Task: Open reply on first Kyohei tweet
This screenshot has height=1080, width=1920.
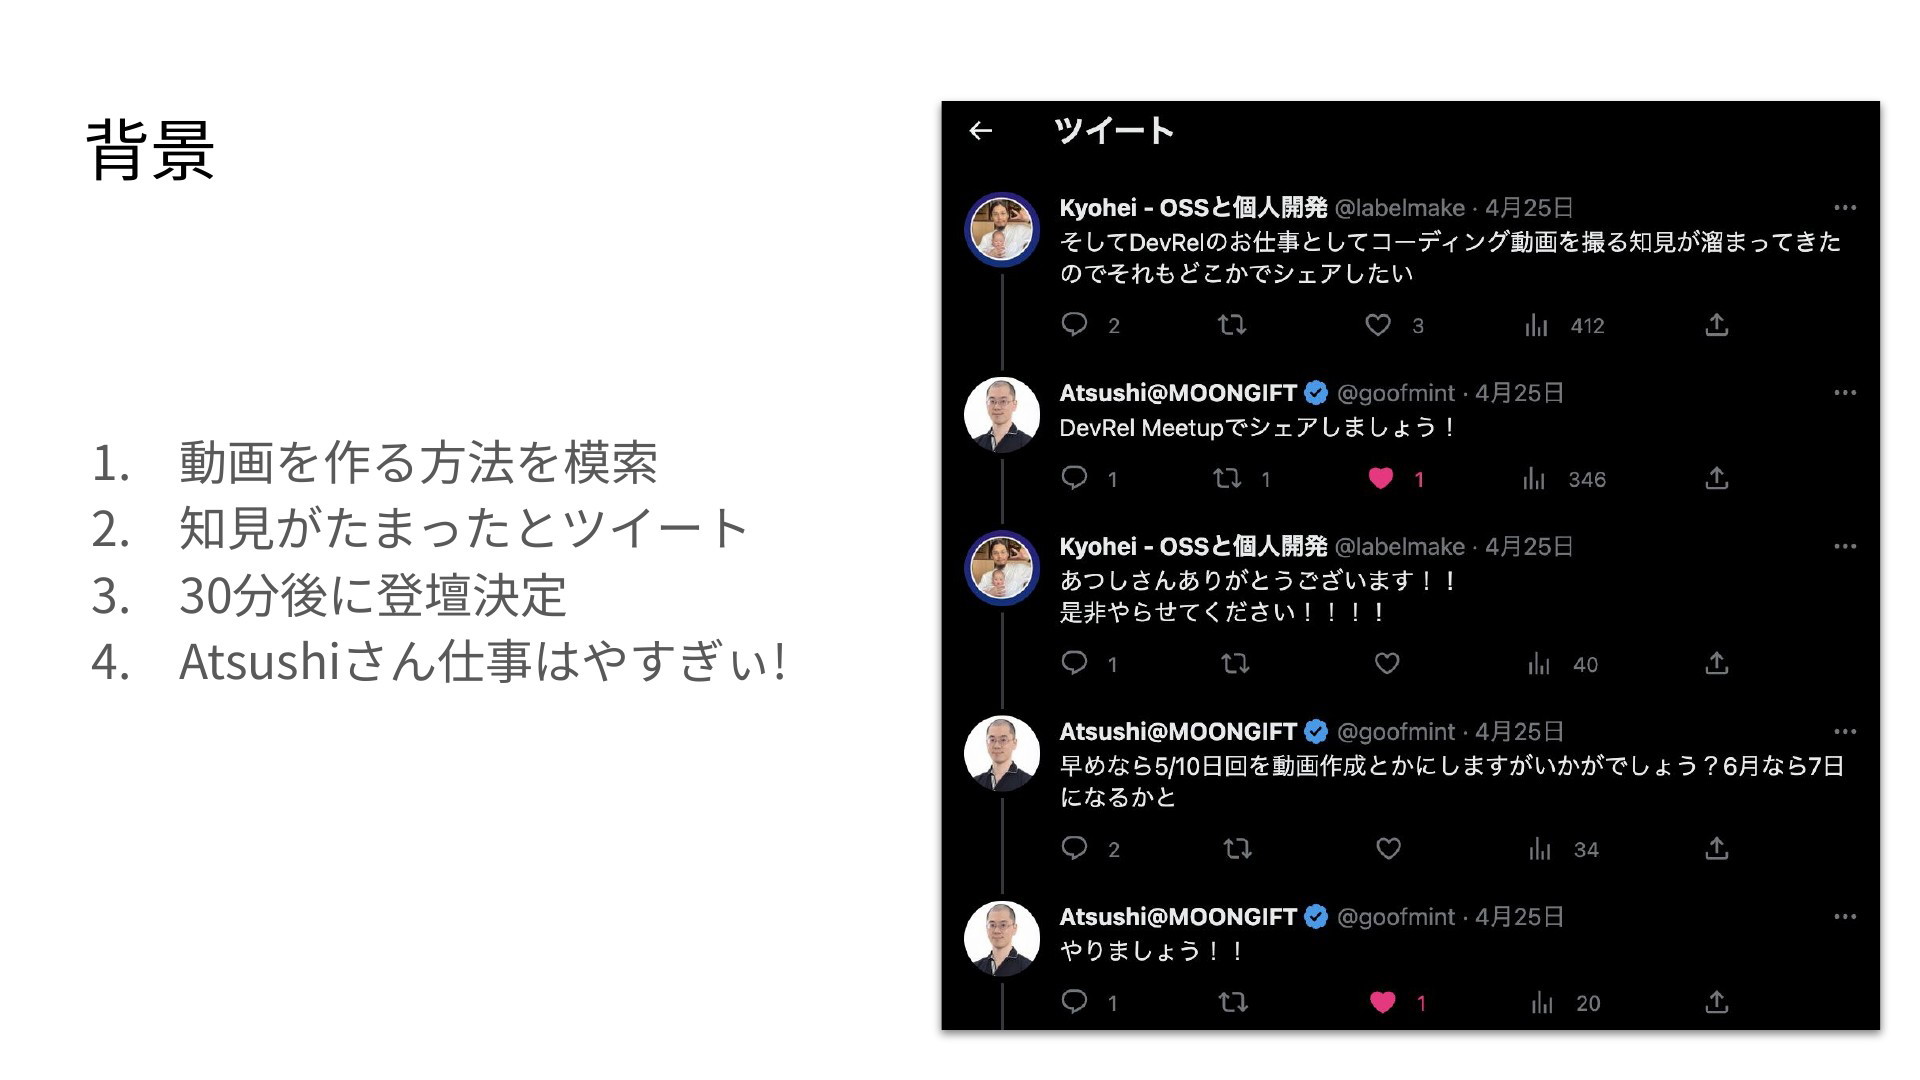Action: pyautogui.click(x=1074, y=324)
